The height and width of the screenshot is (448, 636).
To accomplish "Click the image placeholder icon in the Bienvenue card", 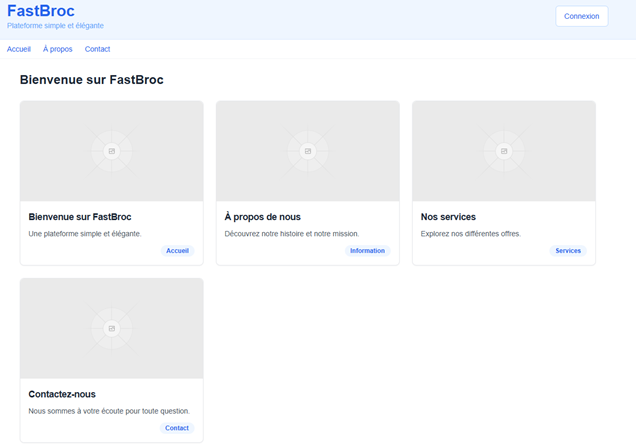I will 112,151.
